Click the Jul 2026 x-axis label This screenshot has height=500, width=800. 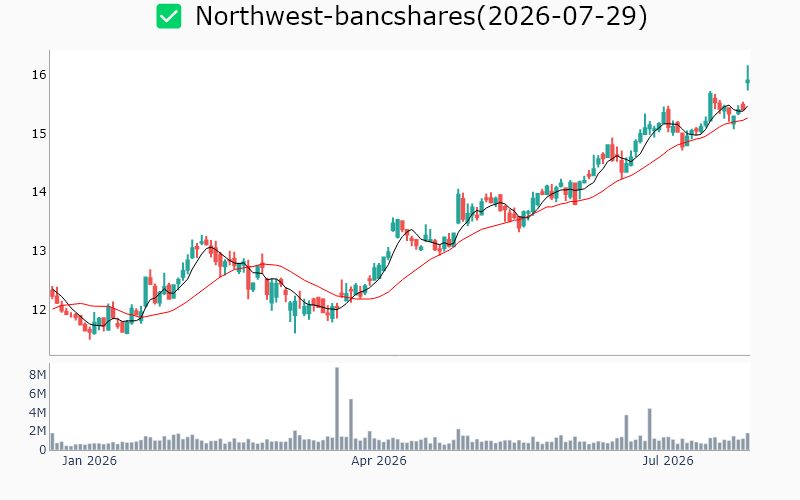(667, 461)
